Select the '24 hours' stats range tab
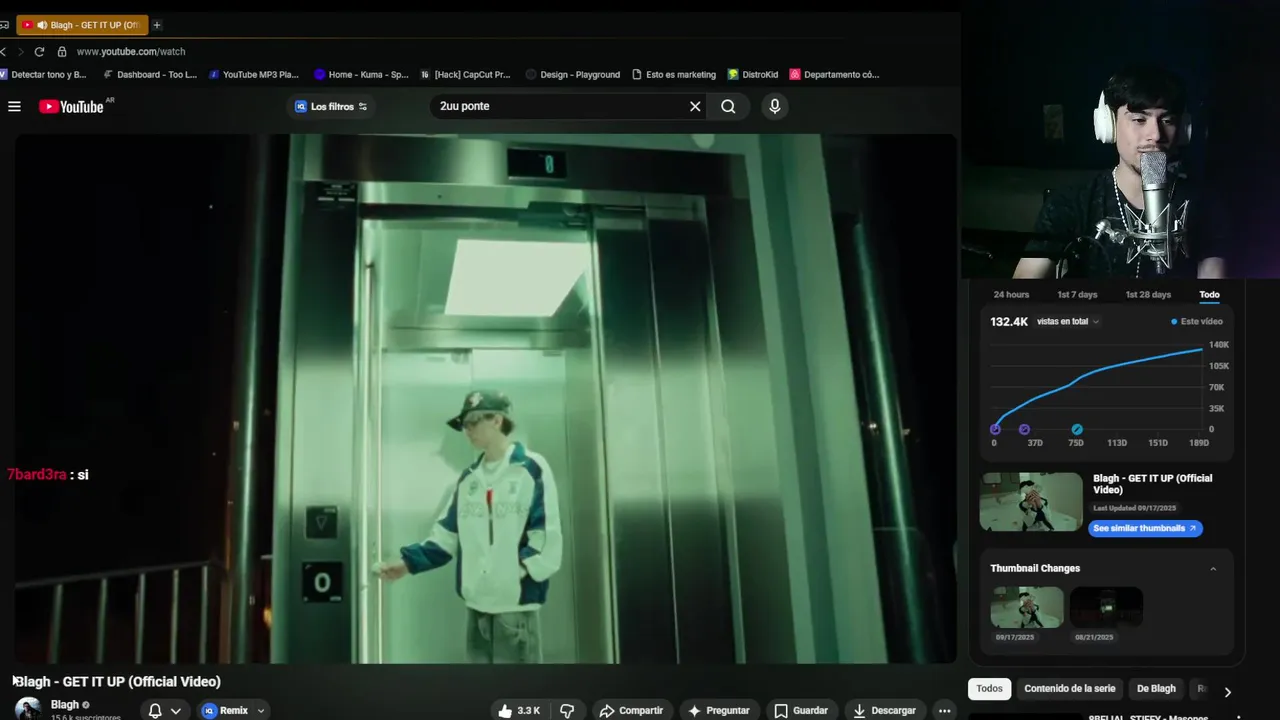The image size is (1280, 720). point(1011,295)
